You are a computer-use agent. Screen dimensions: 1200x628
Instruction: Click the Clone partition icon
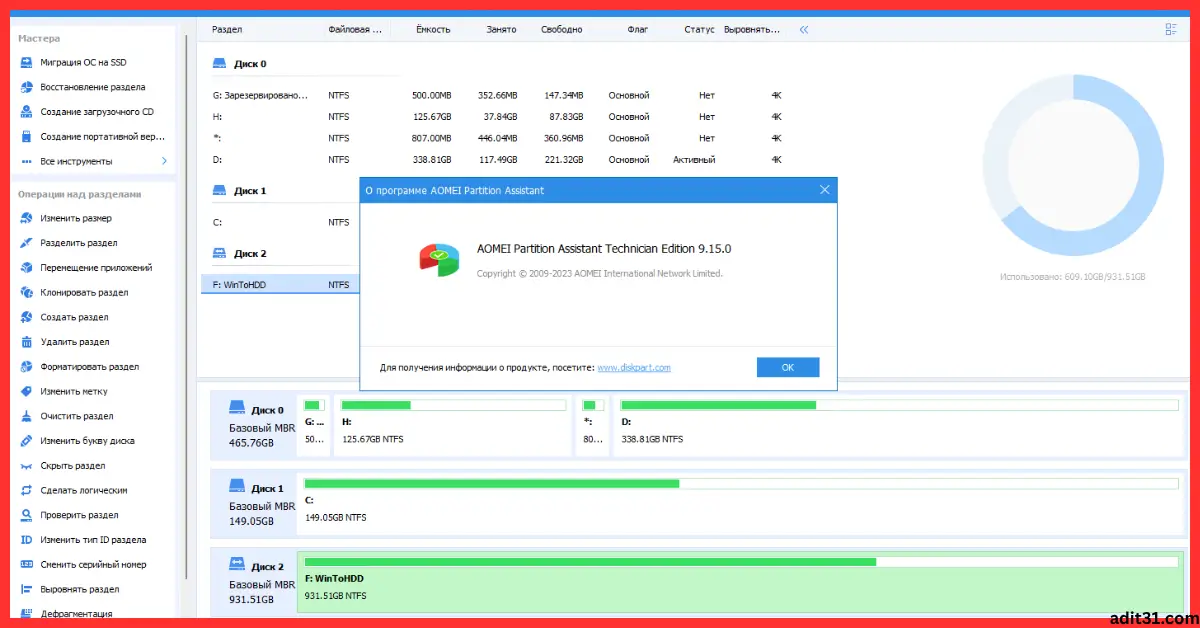pos(28,293)
